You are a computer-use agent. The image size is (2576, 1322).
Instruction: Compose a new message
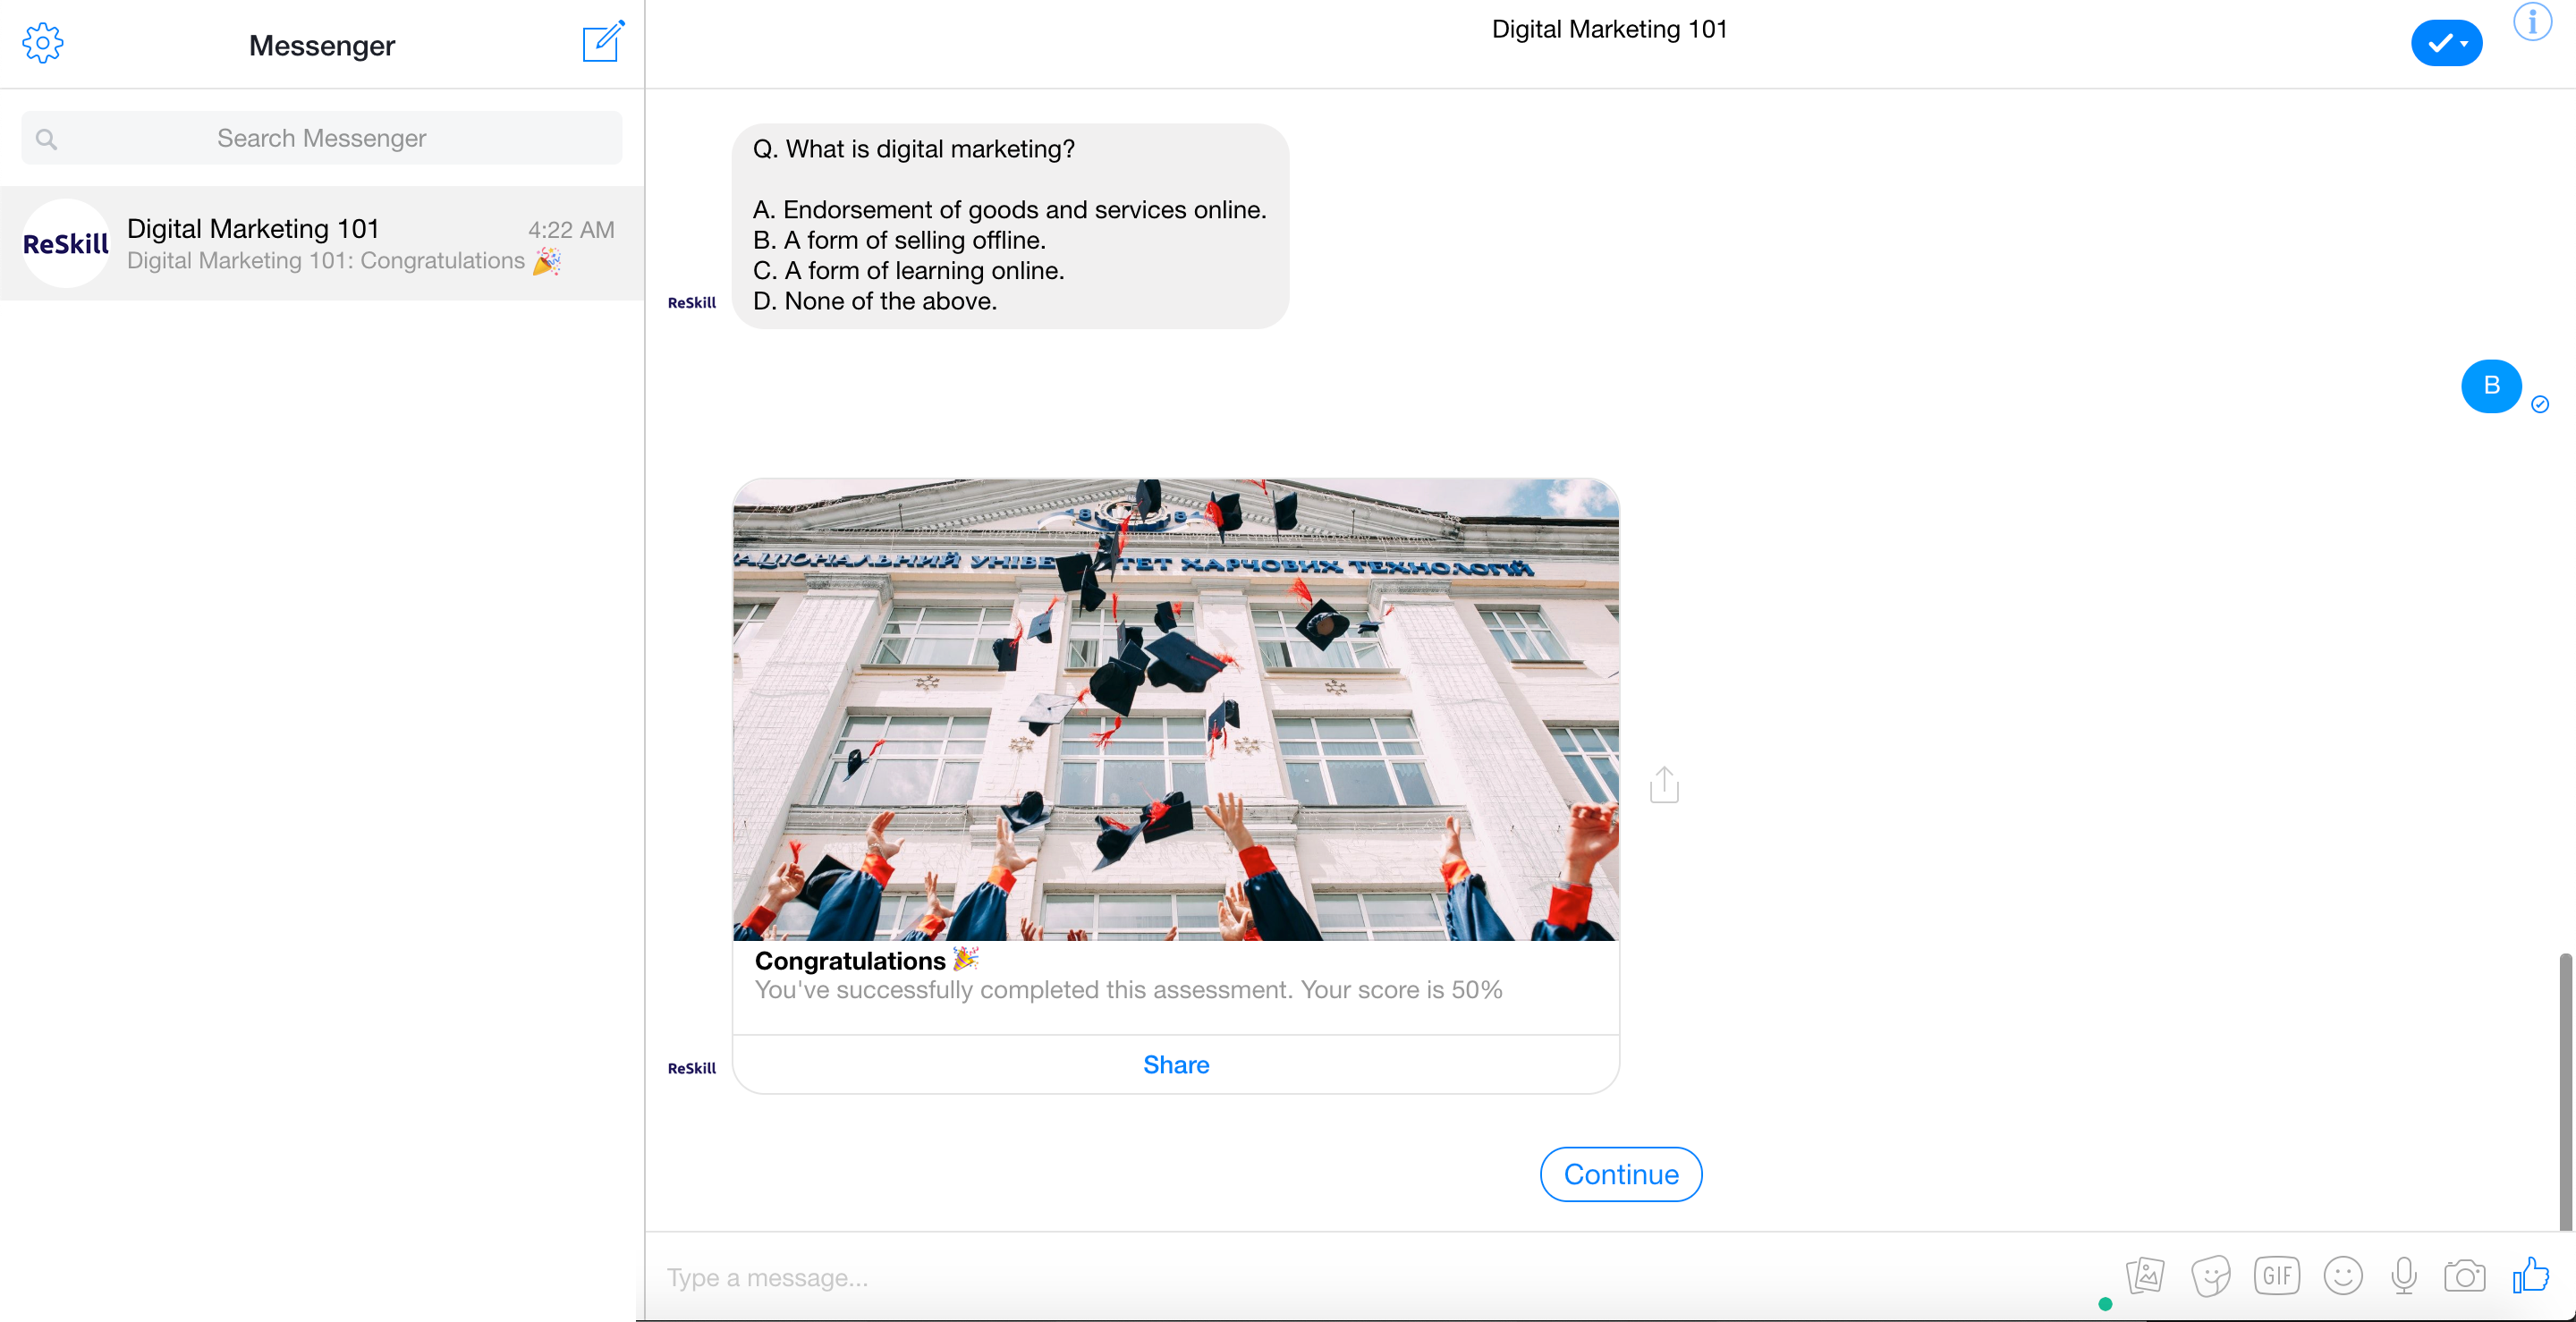pos(602,43)
